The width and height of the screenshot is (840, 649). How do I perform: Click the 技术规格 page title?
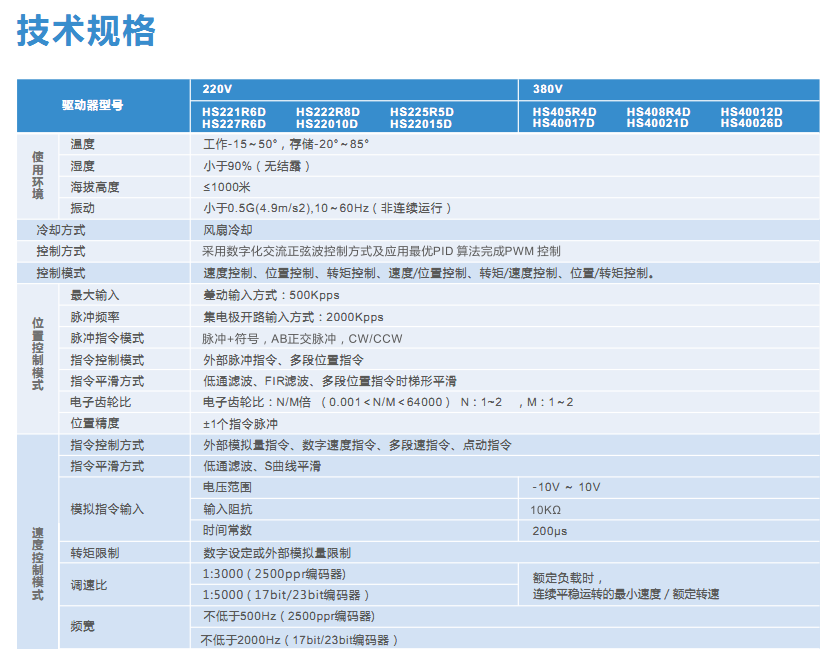[87, 32]
